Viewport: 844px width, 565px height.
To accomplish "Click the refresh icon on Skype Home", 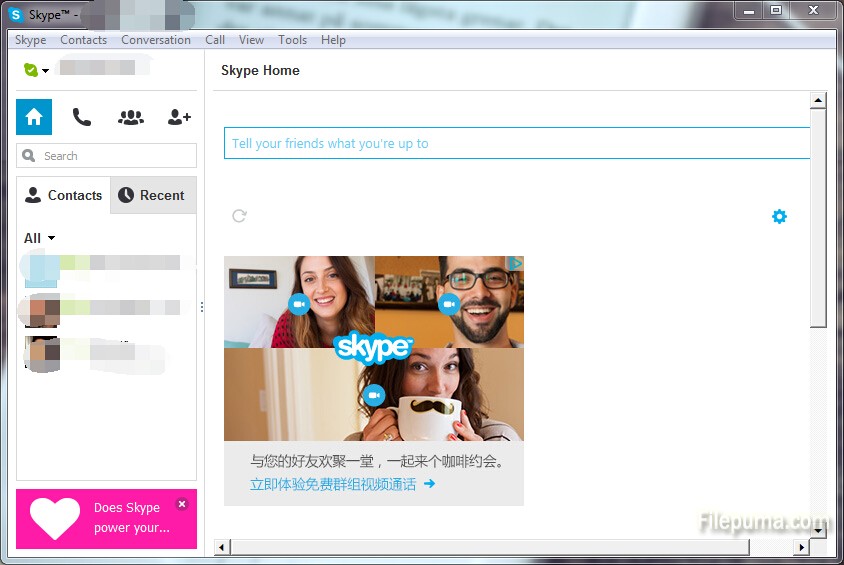I will pos(239,216).
